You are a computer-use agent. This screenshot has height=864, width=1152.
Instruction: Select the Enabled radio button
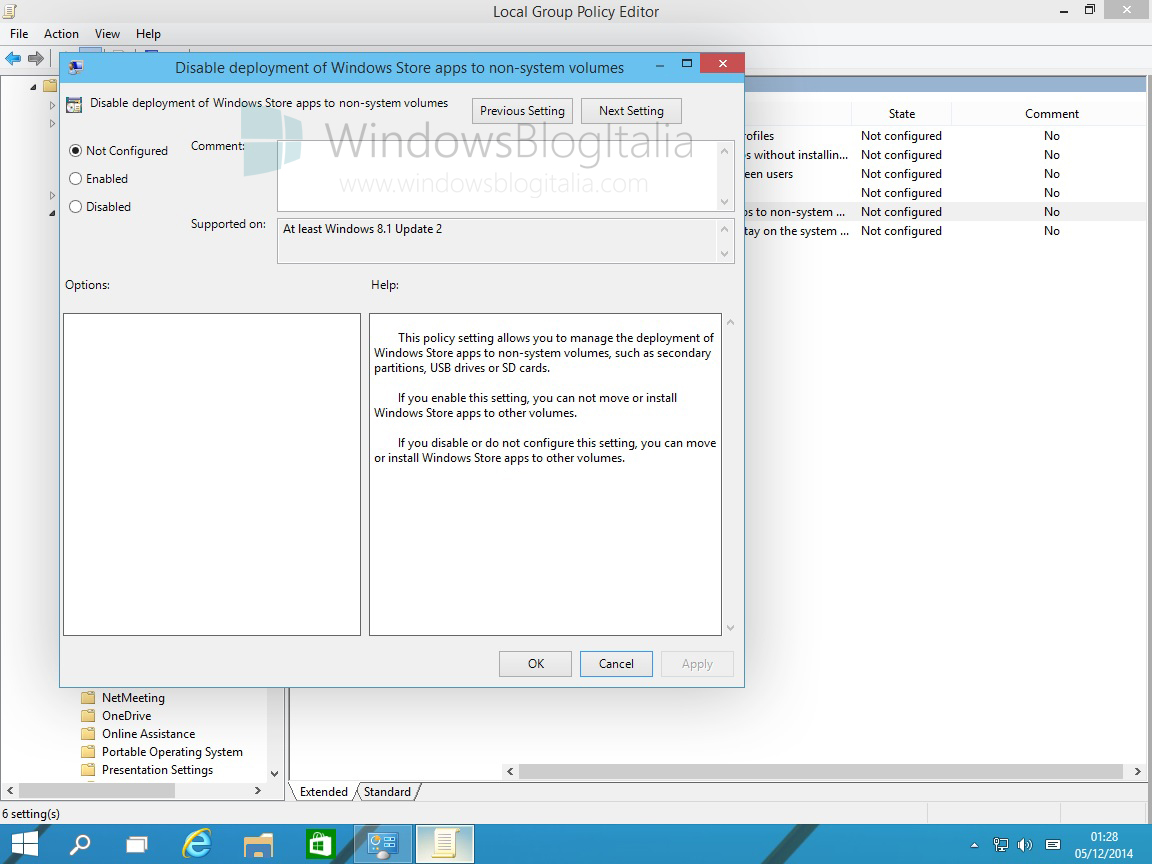75,178
